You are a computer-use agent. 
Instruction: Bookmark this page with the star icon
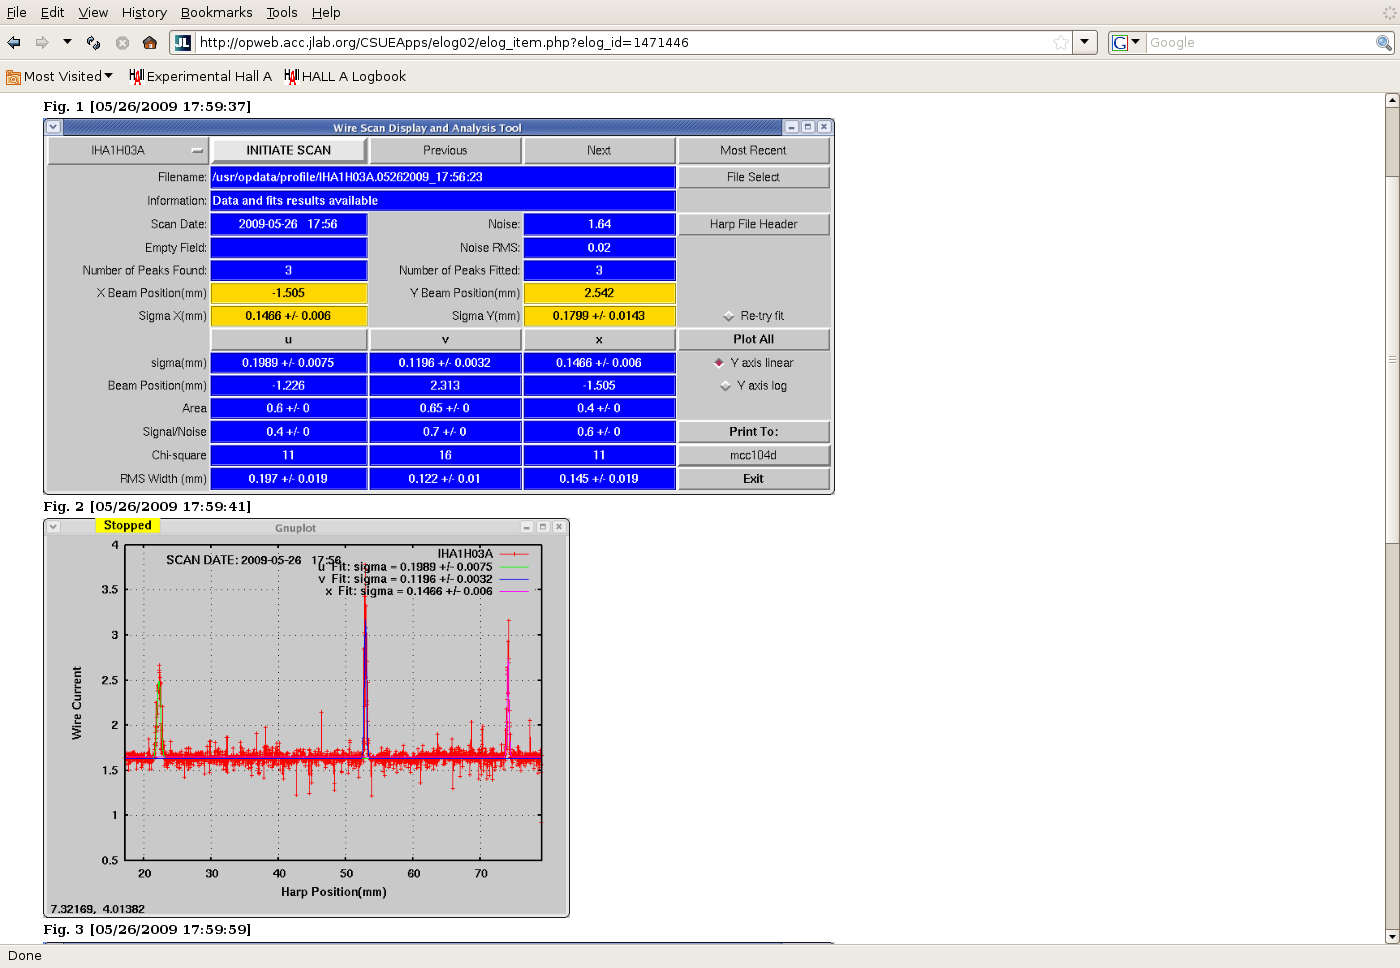pyautogui.click(x=1060, y=42)
